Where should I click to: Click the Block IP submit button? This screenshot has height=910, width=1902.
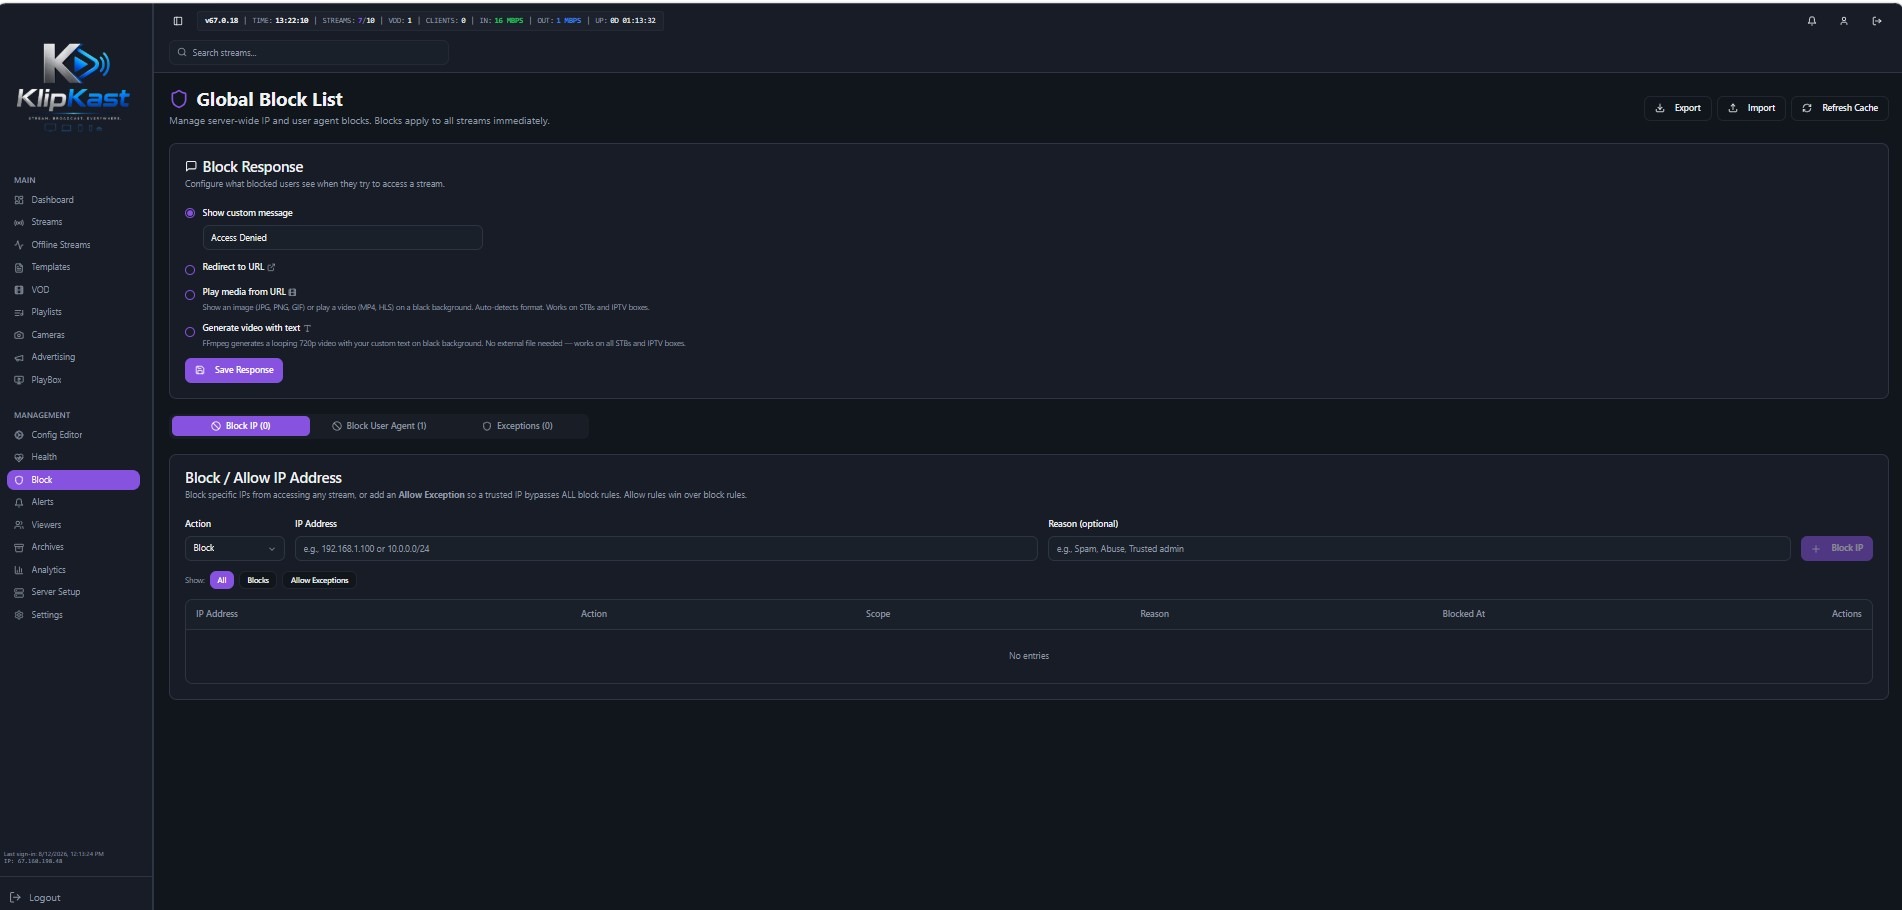click(1837, 548)
